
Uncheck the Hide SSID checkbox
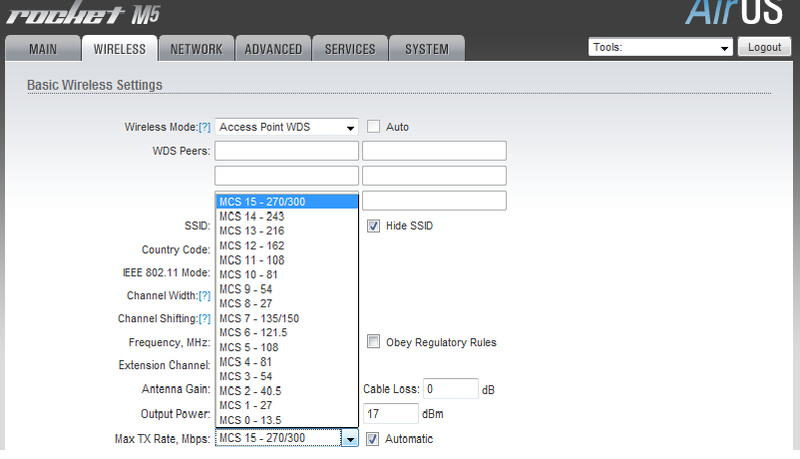coord(373,225)
